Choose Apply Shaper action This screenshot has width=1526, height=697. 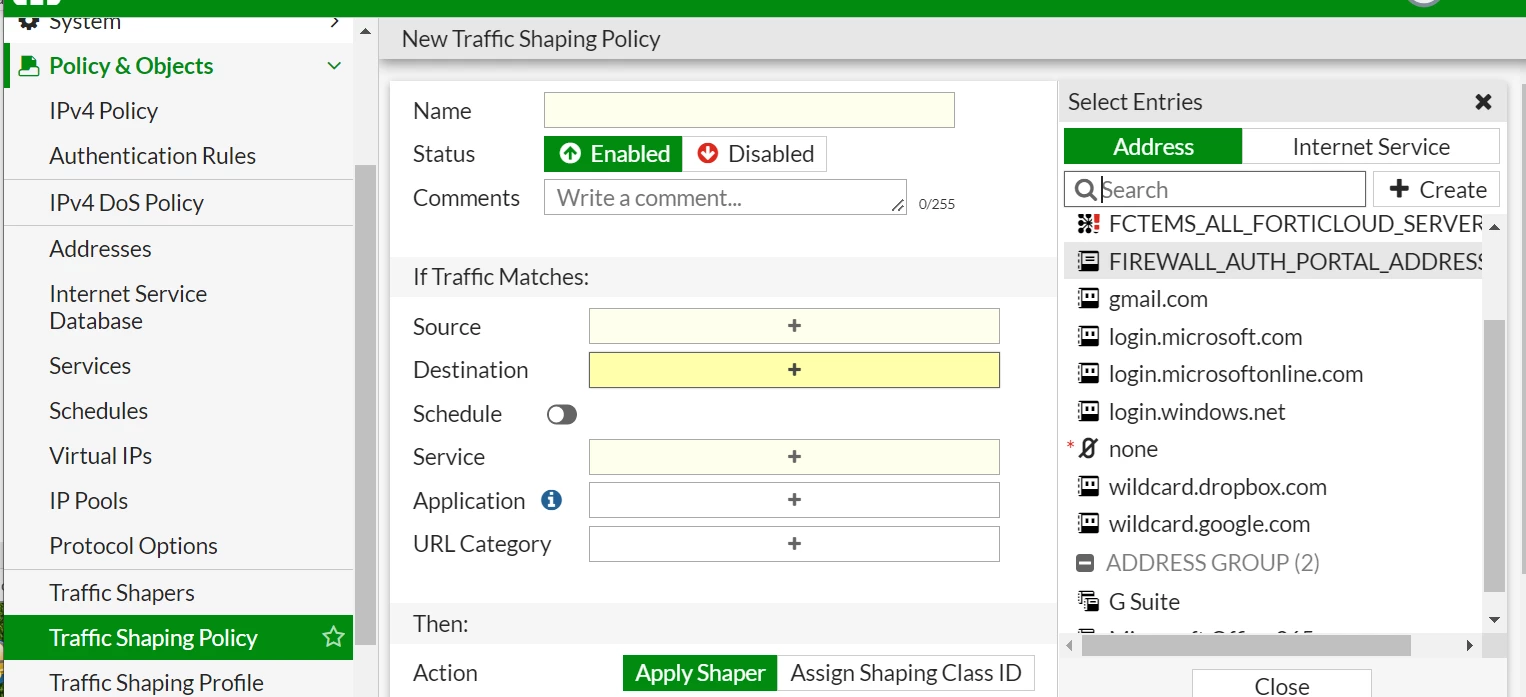pos(700,673)
